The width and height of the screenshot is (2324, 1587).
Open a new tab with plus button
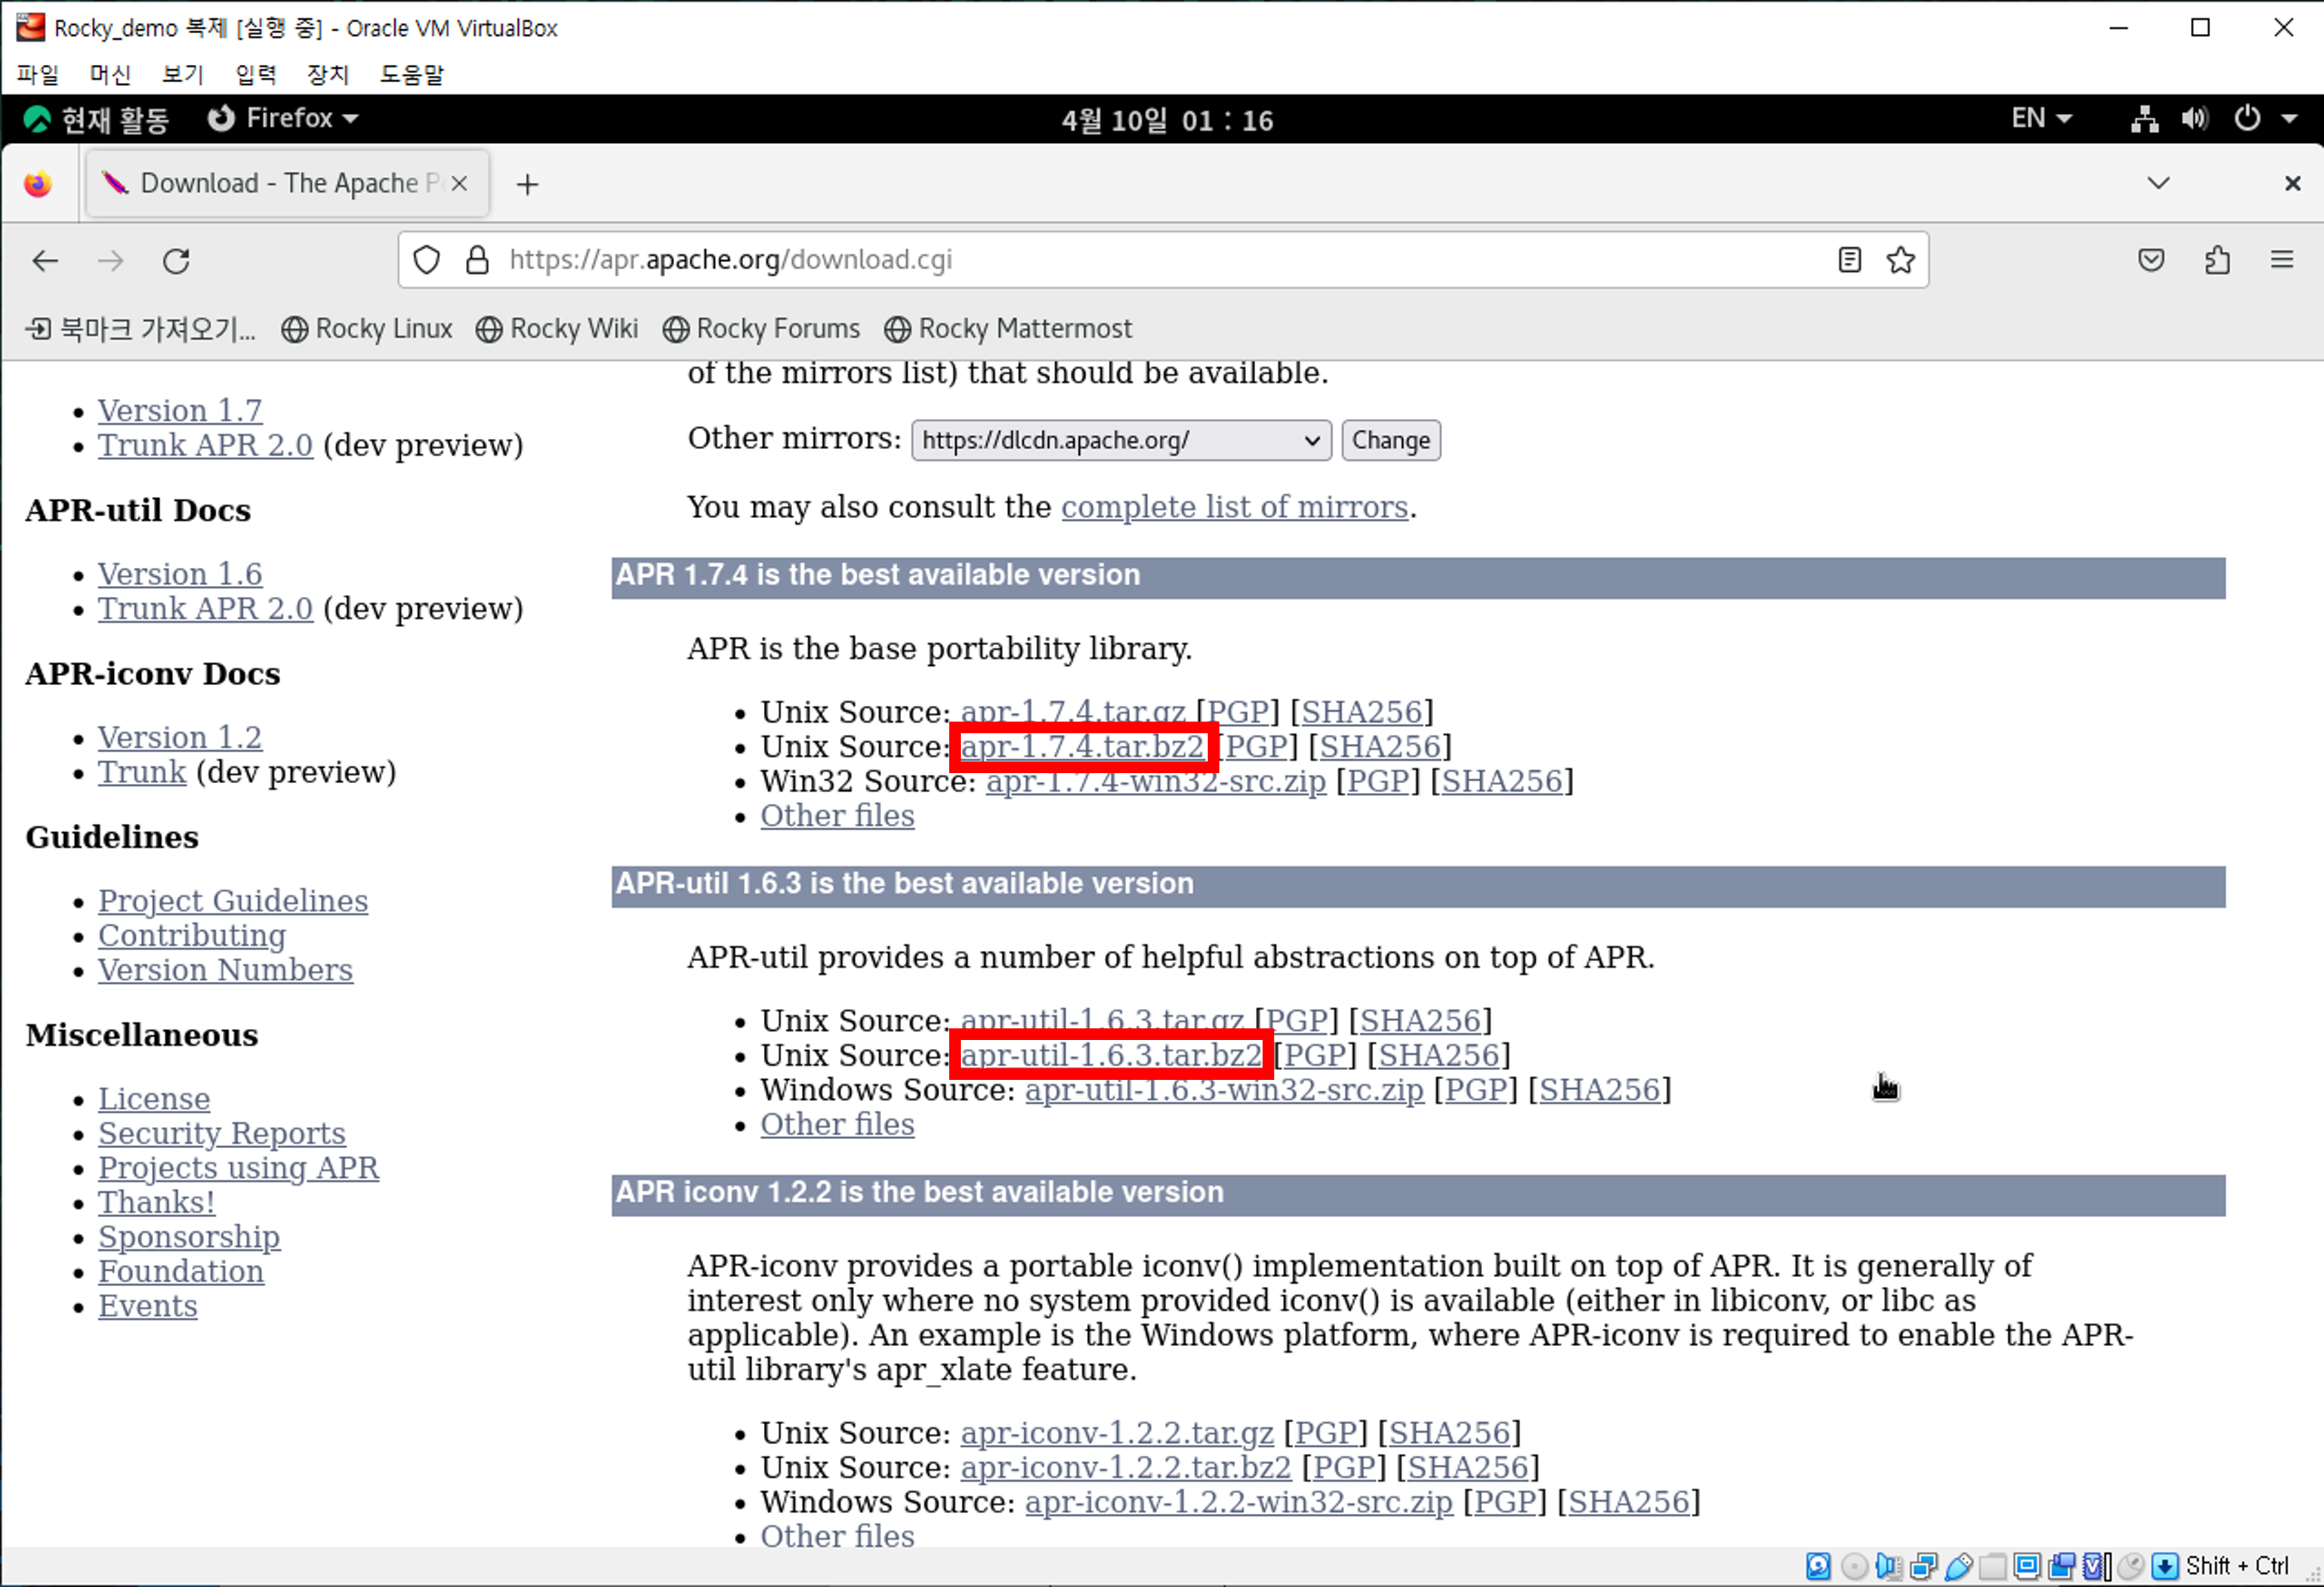tap(527, 184)
